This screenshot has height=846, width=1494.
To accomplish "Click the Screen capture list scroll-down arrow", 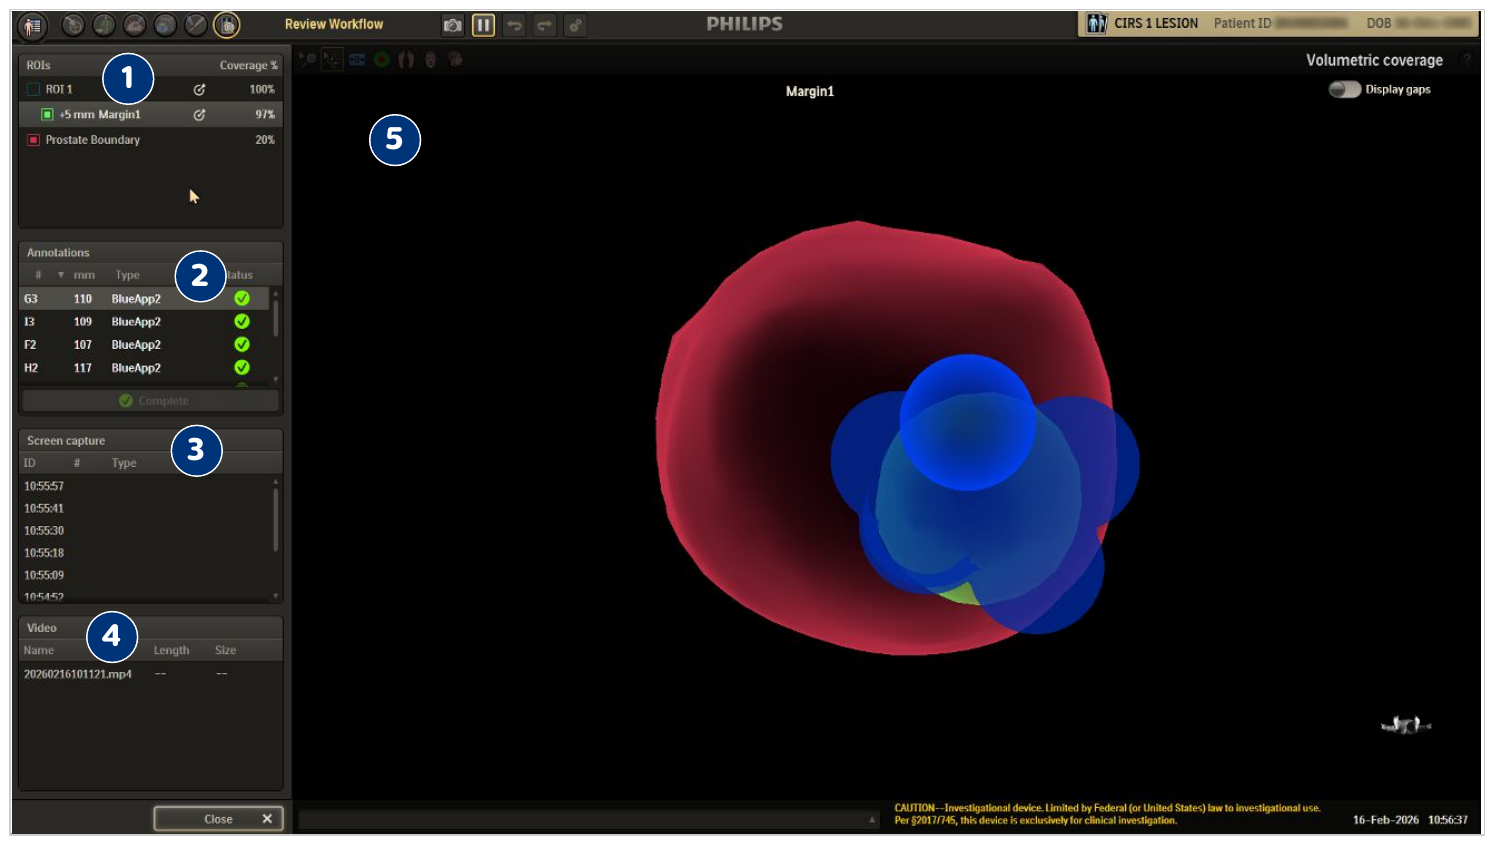I will tap(276, 596).
